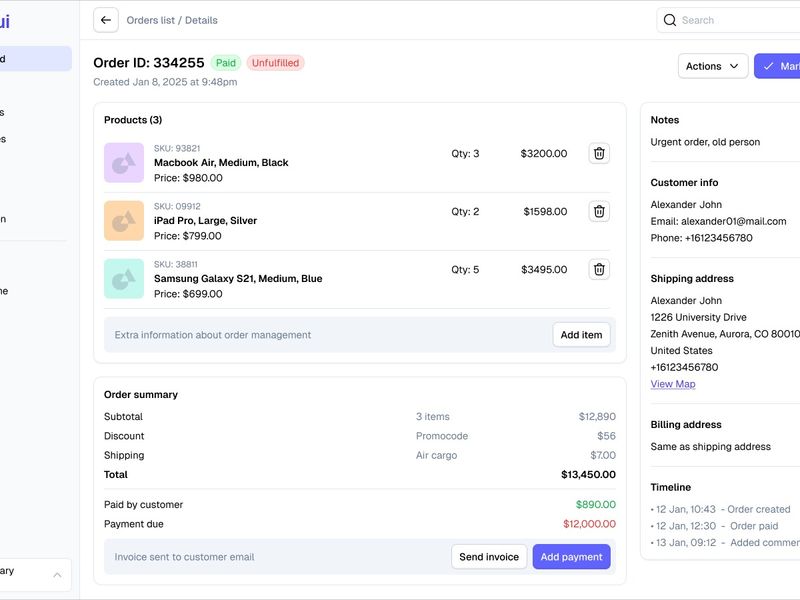Delete Samsung Galaxy S21 via trash icon
This screenshot has width=800, height=600.
(598, 269)
